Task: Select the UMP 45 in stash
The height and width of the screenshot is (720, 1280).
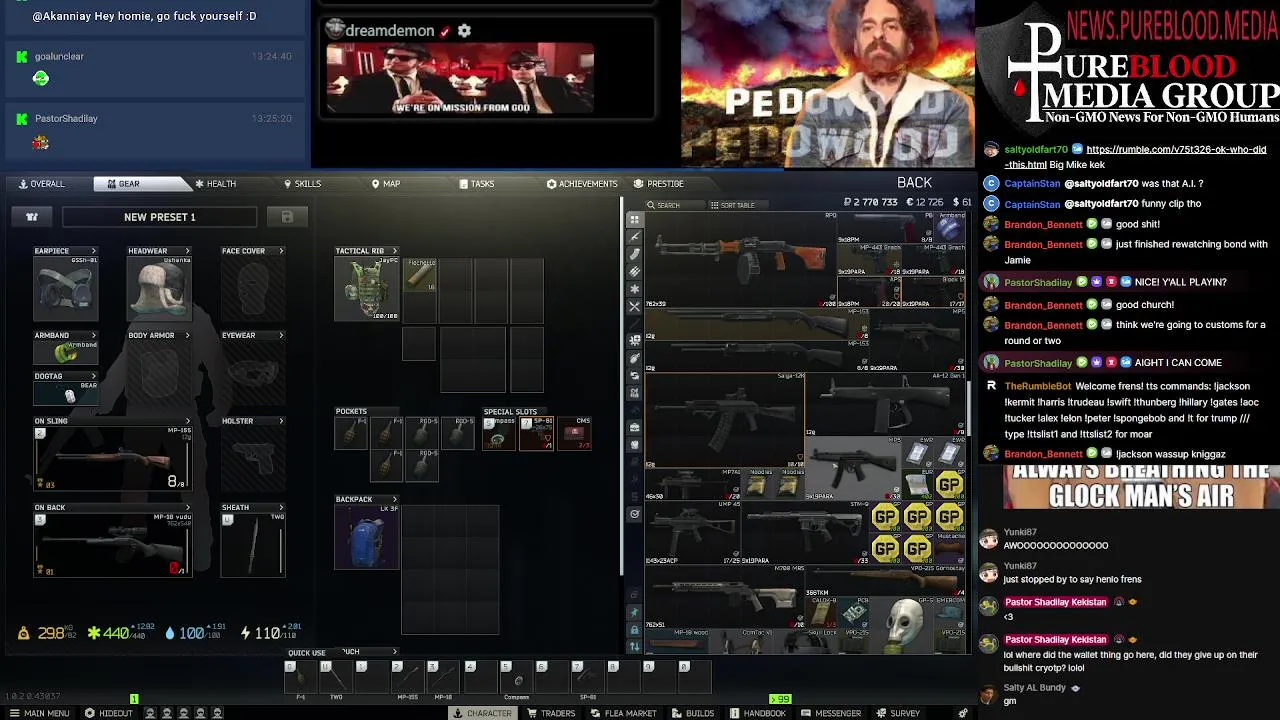Action: 692,532
